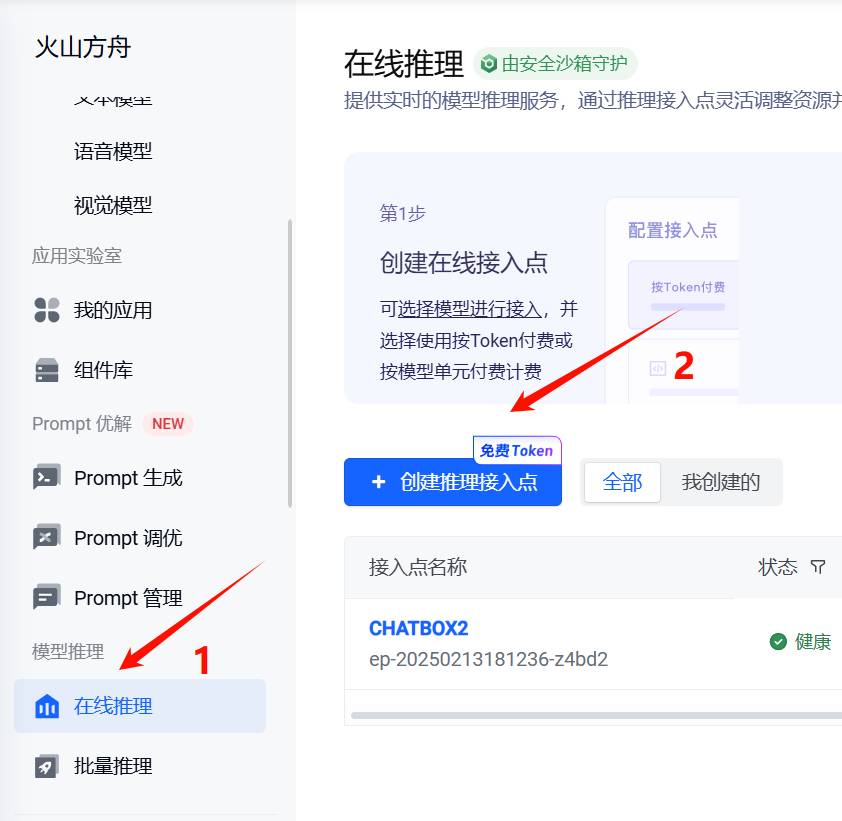Open Prompt 生成 page
This screenshot has width=842, height=821.
[128, 477]
